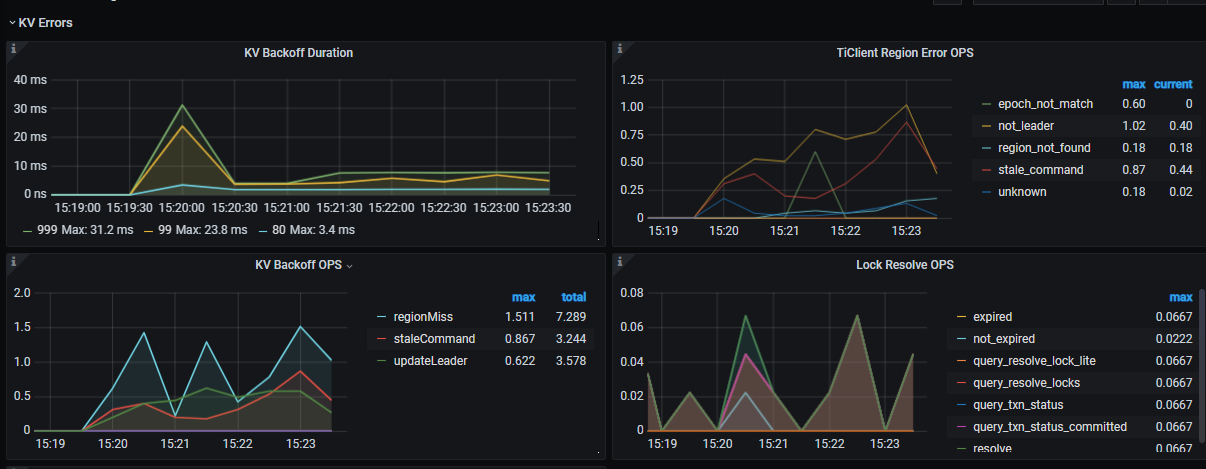Toggle query_resolve_lock_lite legend series
The height and width of the screenshot is (469, 1206).
pyautogui.click(x=1032, y=361)
